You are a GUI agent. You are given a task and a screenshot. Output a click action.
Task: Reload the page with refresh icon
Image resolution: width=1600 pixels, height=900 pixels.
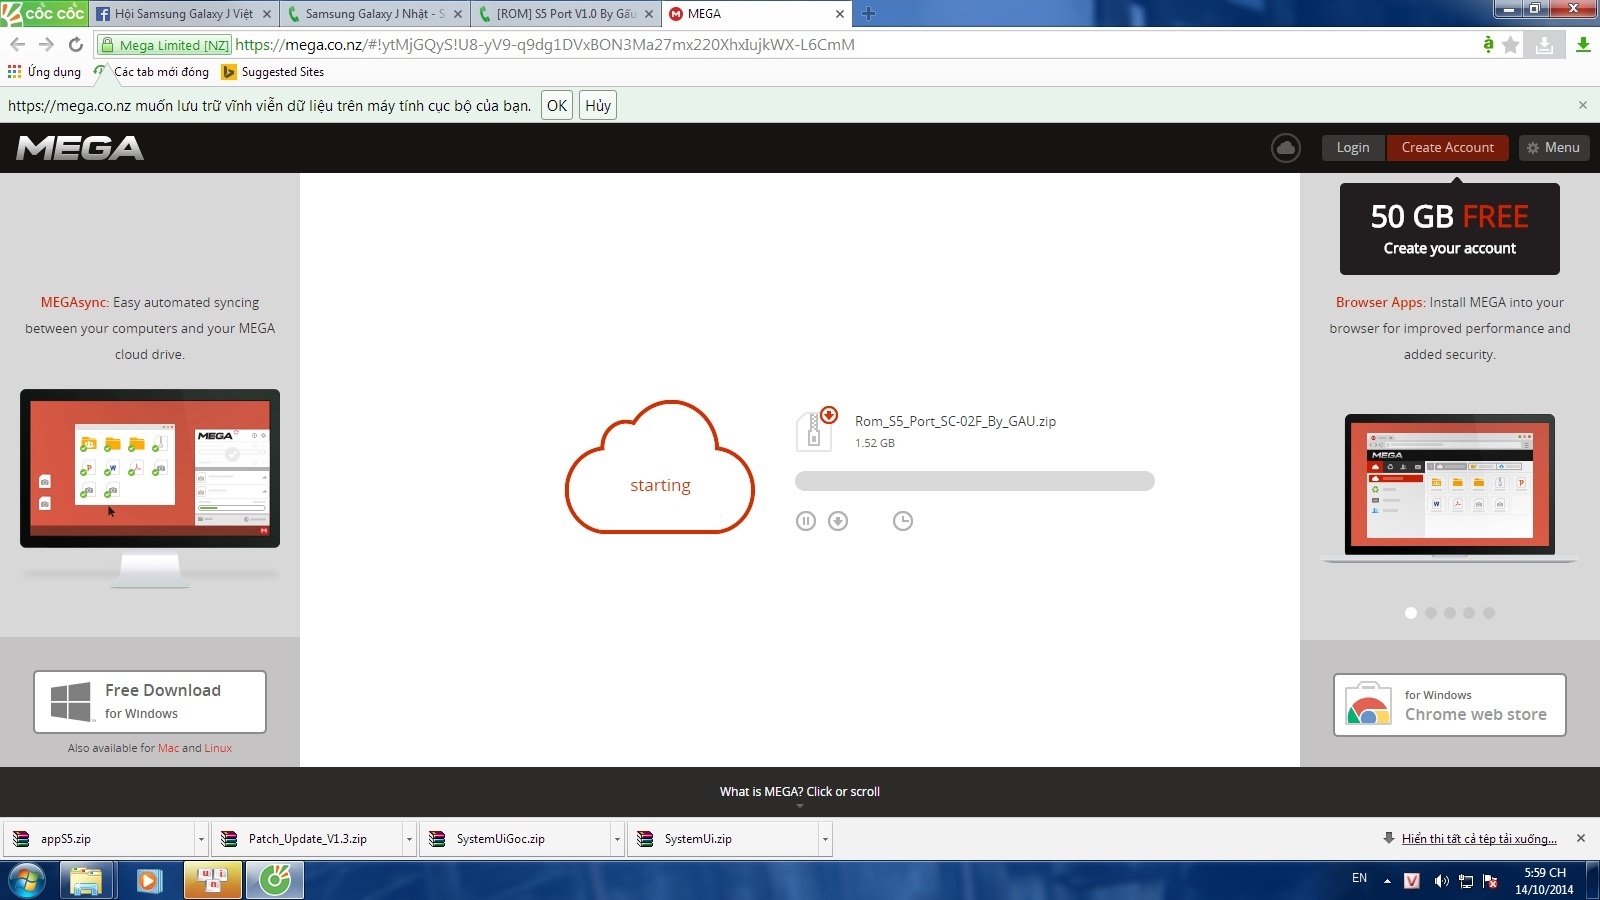76,45
